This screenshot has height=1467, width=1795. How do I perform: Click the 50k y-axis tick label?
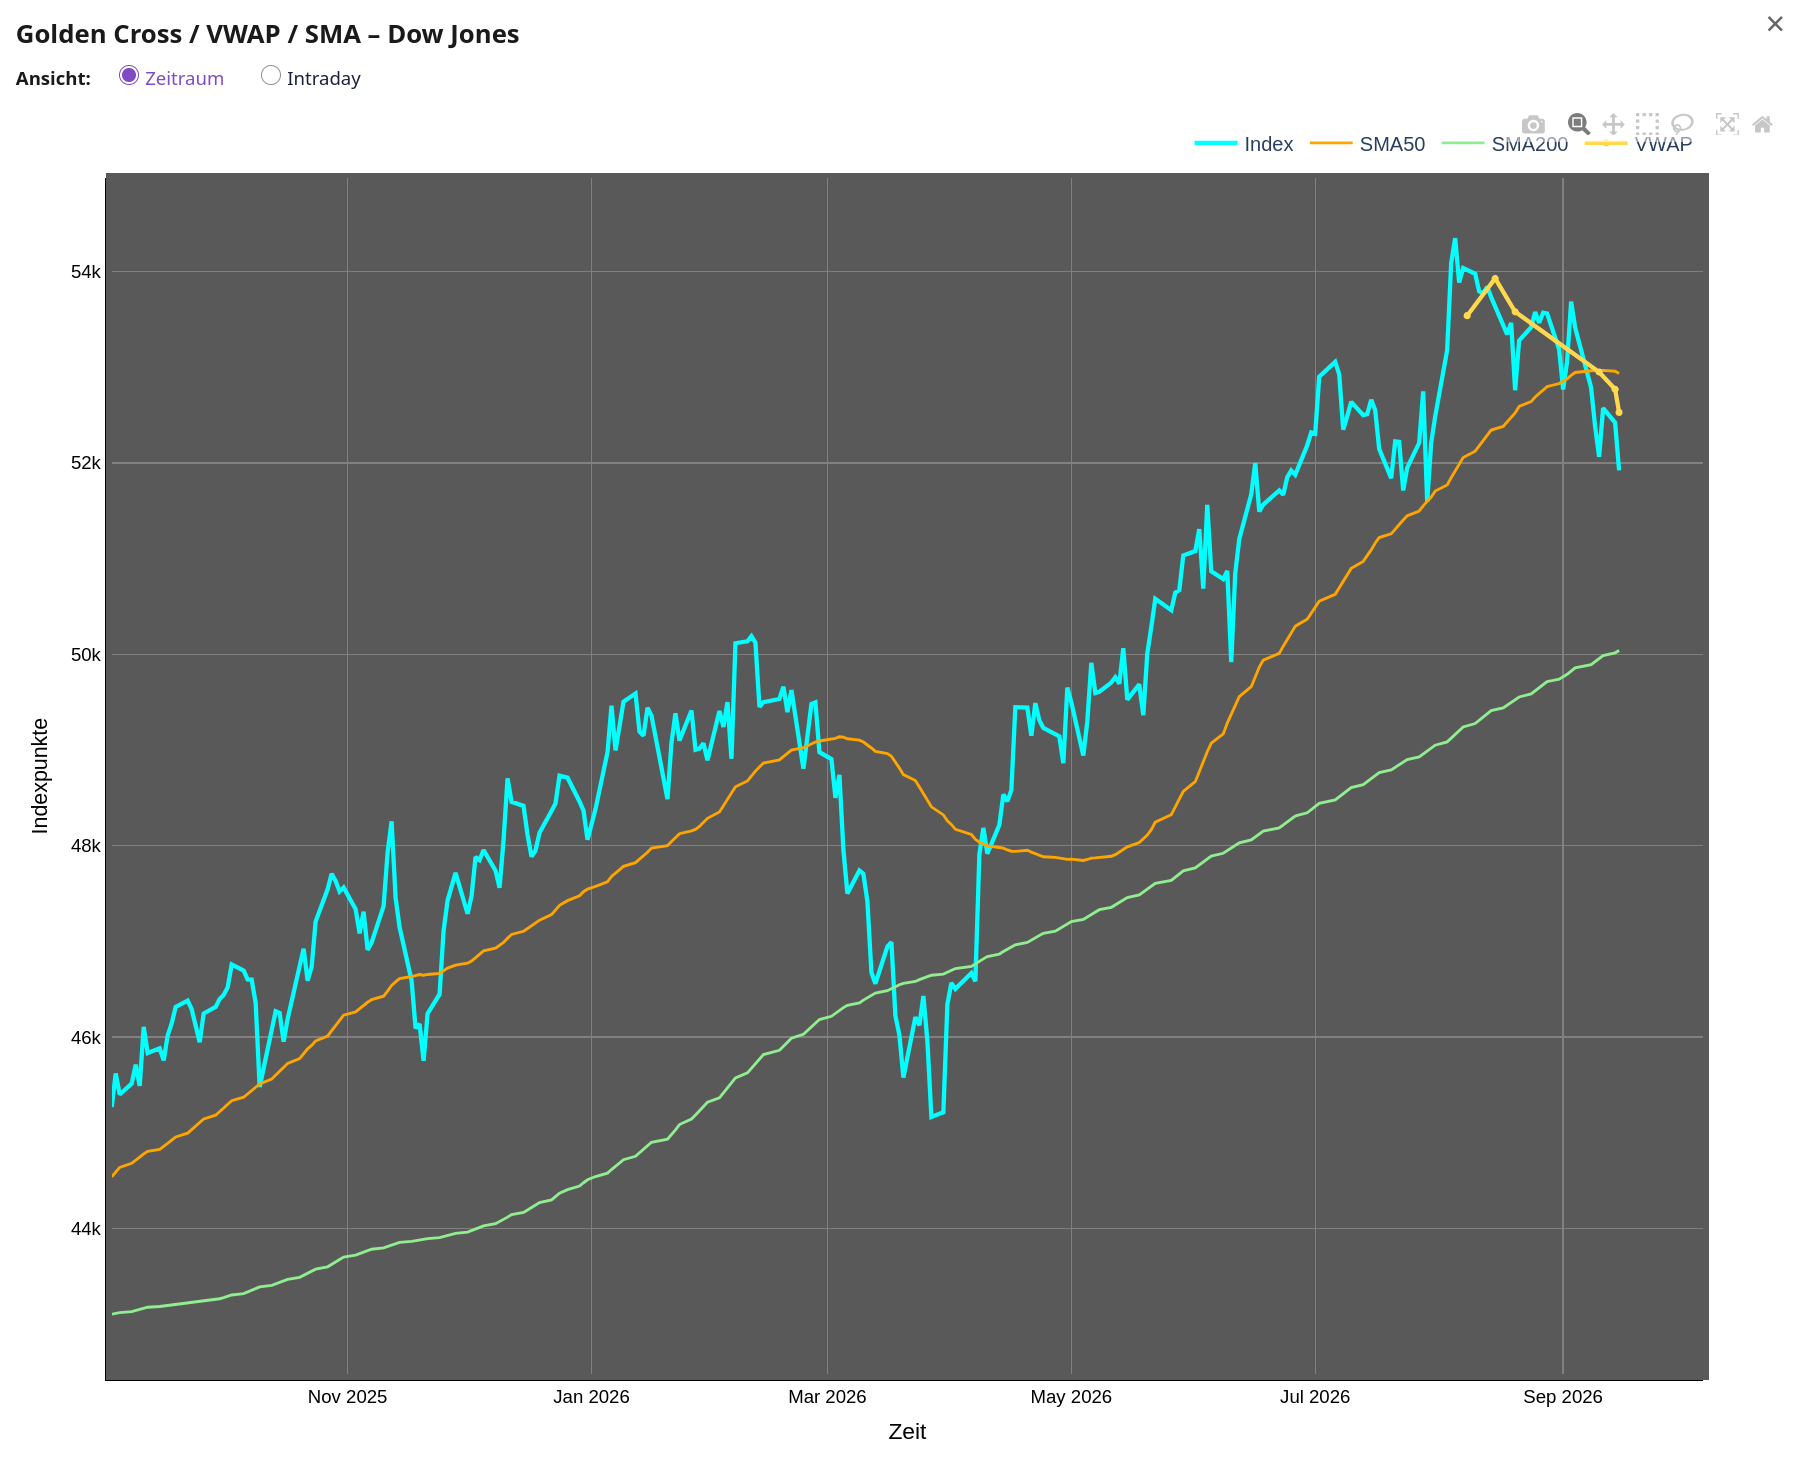click(86, 655)
